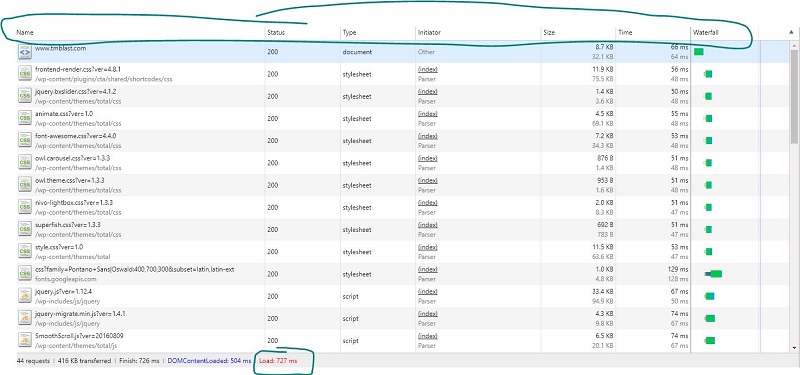Viewport: 800px width, 375px height.
Task: Click the waterfall bar of the fonts.googleapis.com row
Action: pos(713,274)
